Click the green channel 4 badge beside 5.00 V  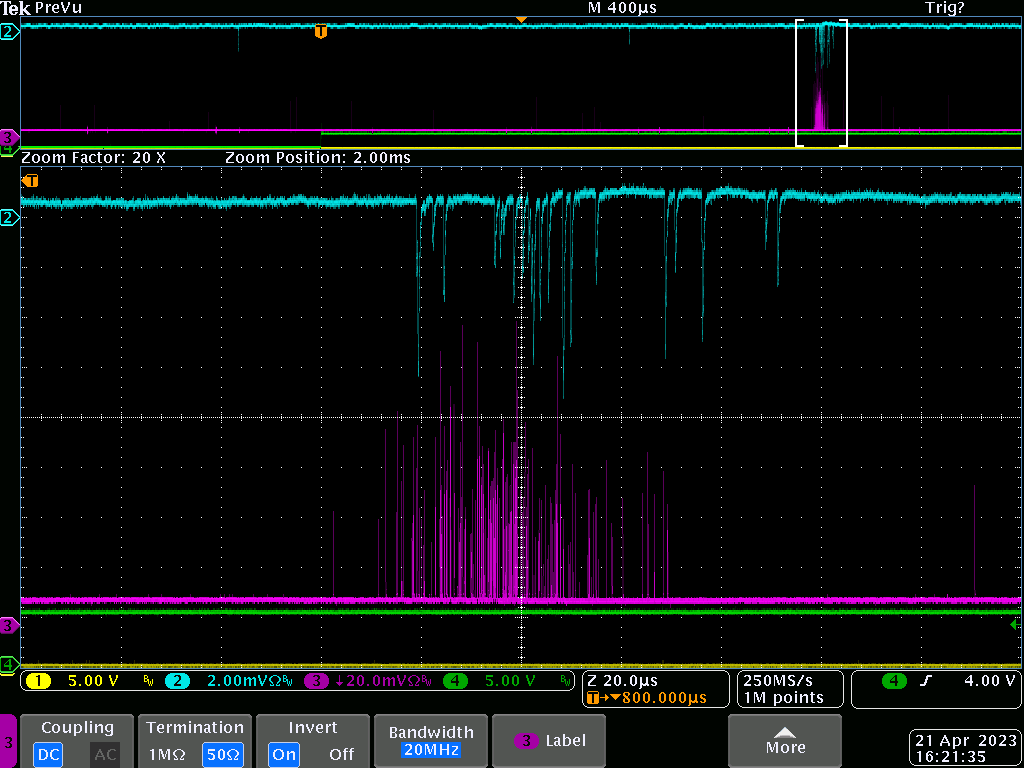coord(455,681)
